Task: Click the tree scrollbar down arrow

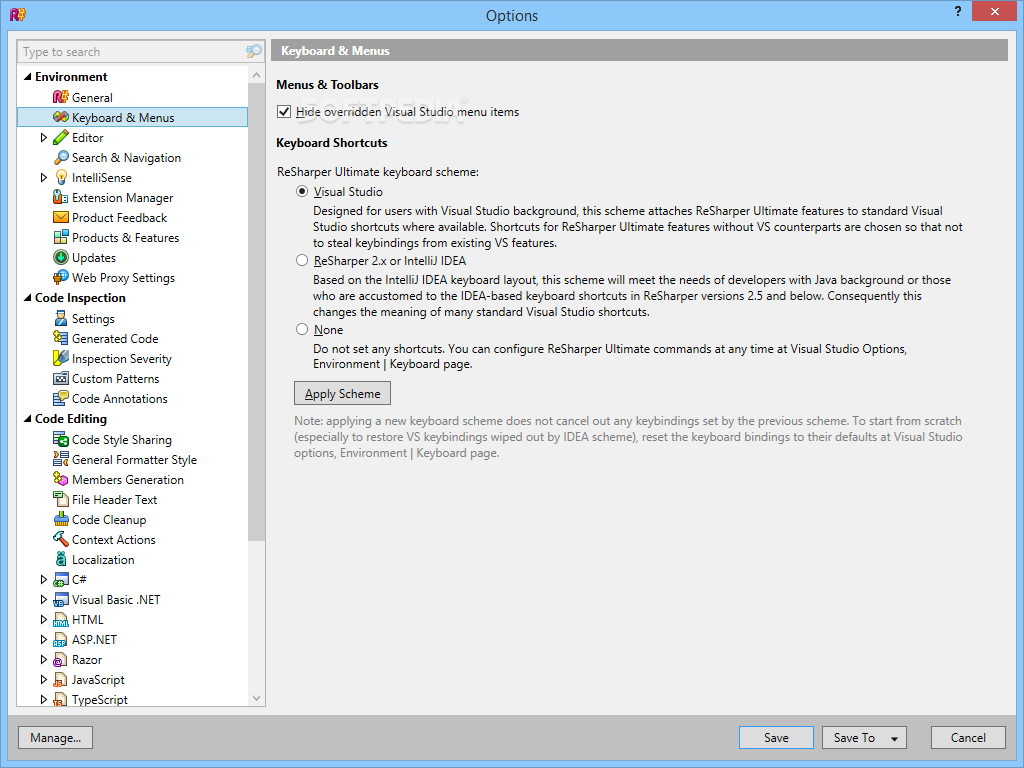Action: click(x=256, y=698)
